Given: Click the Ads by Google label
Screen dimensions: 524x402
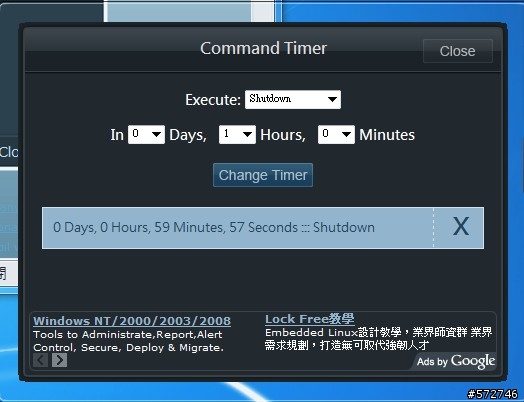Looking at the screenshot, I should [456, 361].
